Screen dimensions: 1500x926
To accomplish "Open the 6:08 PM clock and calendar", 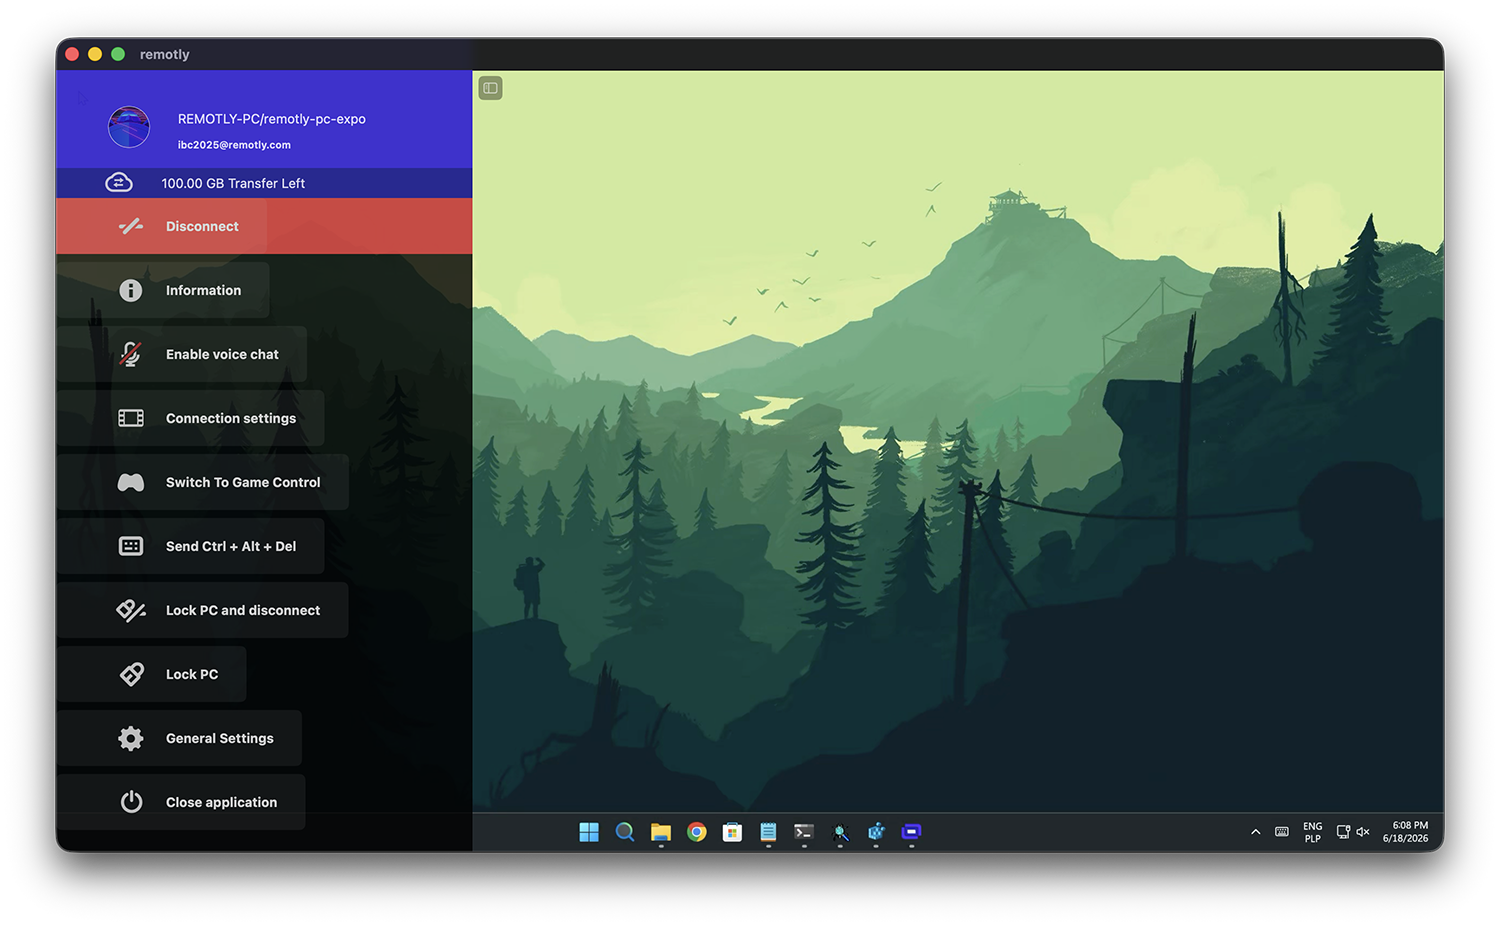I will coord(1405,832).
